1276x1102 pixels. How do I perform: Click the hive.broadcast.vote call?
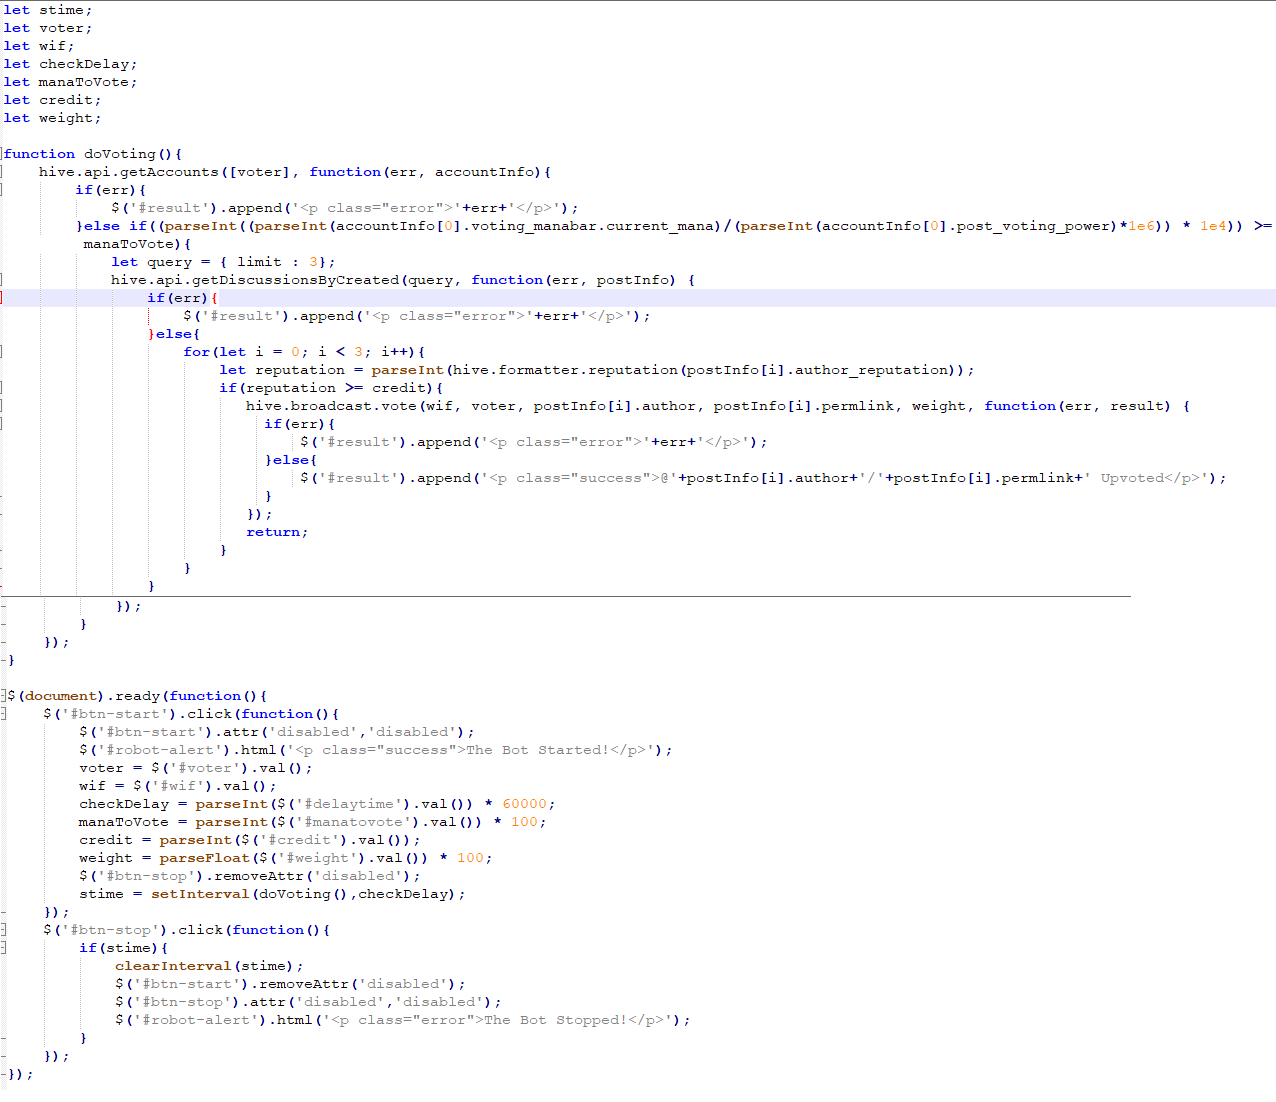pyautogui.click(x=331, y=406)
